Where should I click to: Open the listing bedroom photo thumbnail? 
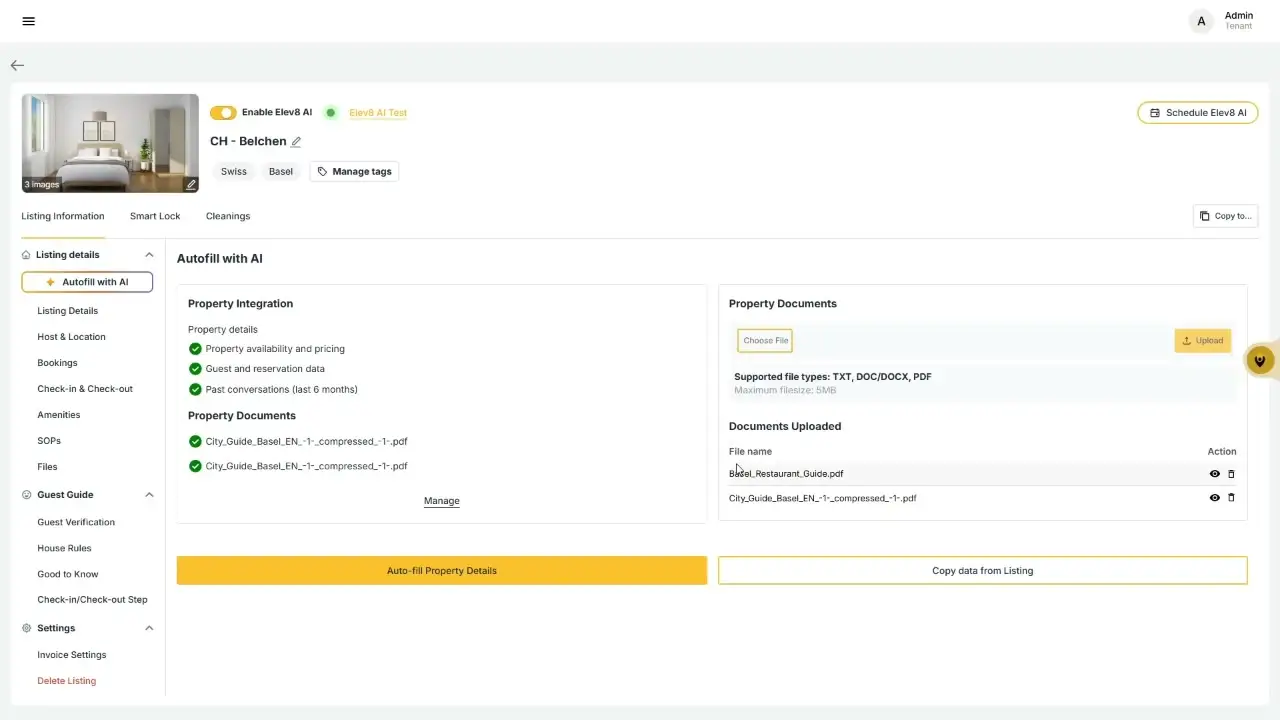[x=110, y=143]
